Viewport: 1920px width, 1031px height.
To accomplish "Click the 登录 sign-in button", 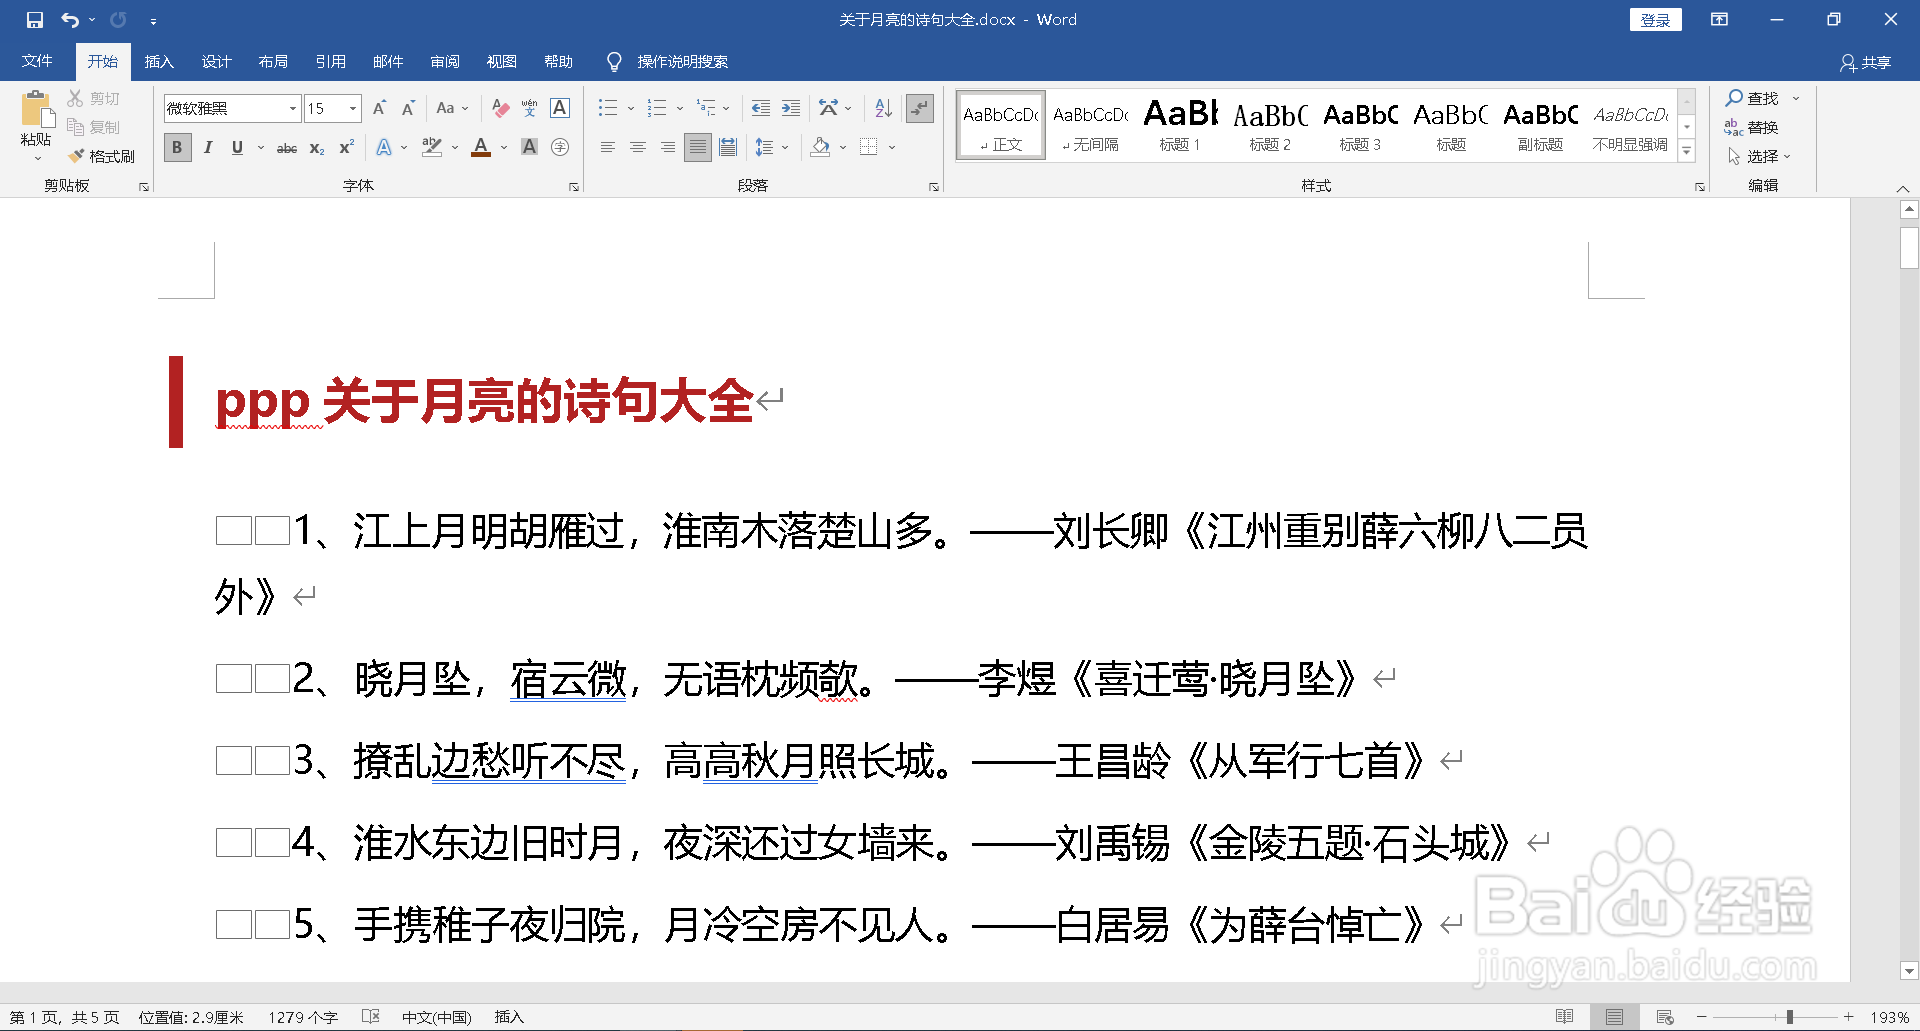I will pos(1655,19).
